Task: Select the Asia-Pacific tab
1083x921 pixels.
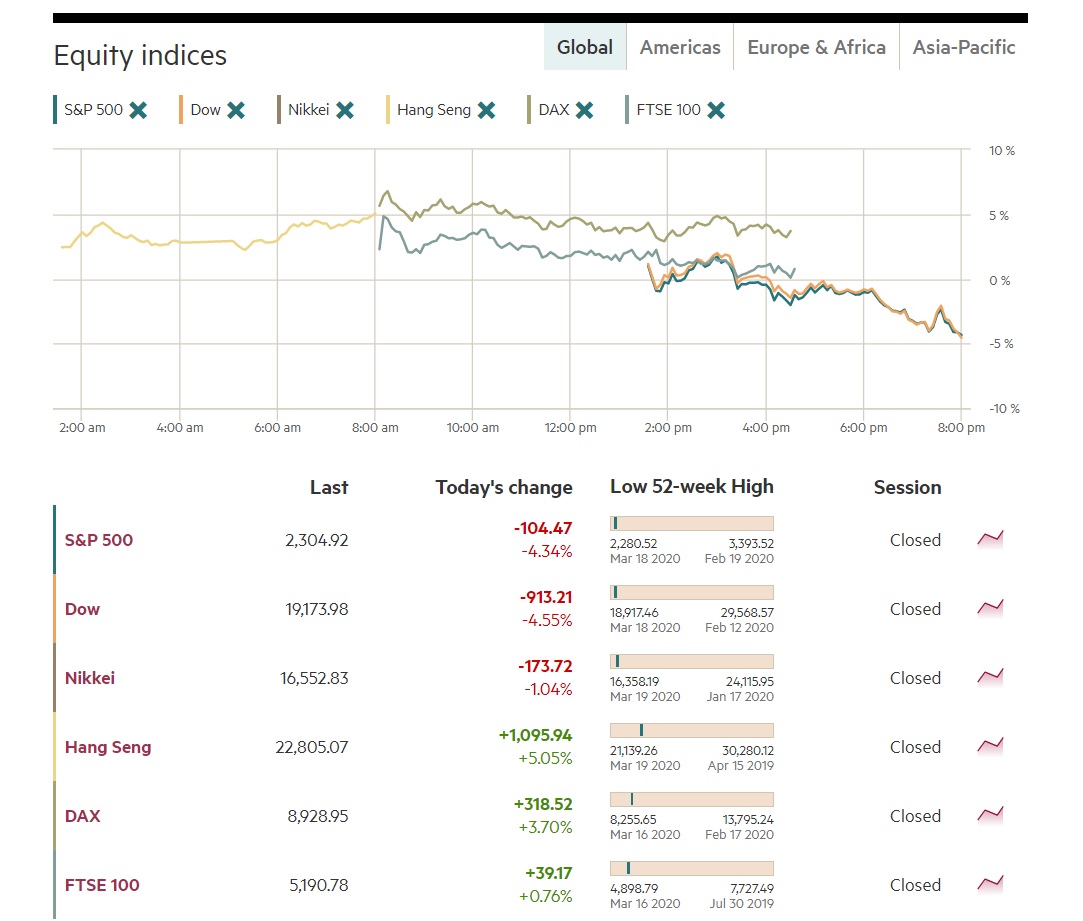Action: (x=964, y=47)
